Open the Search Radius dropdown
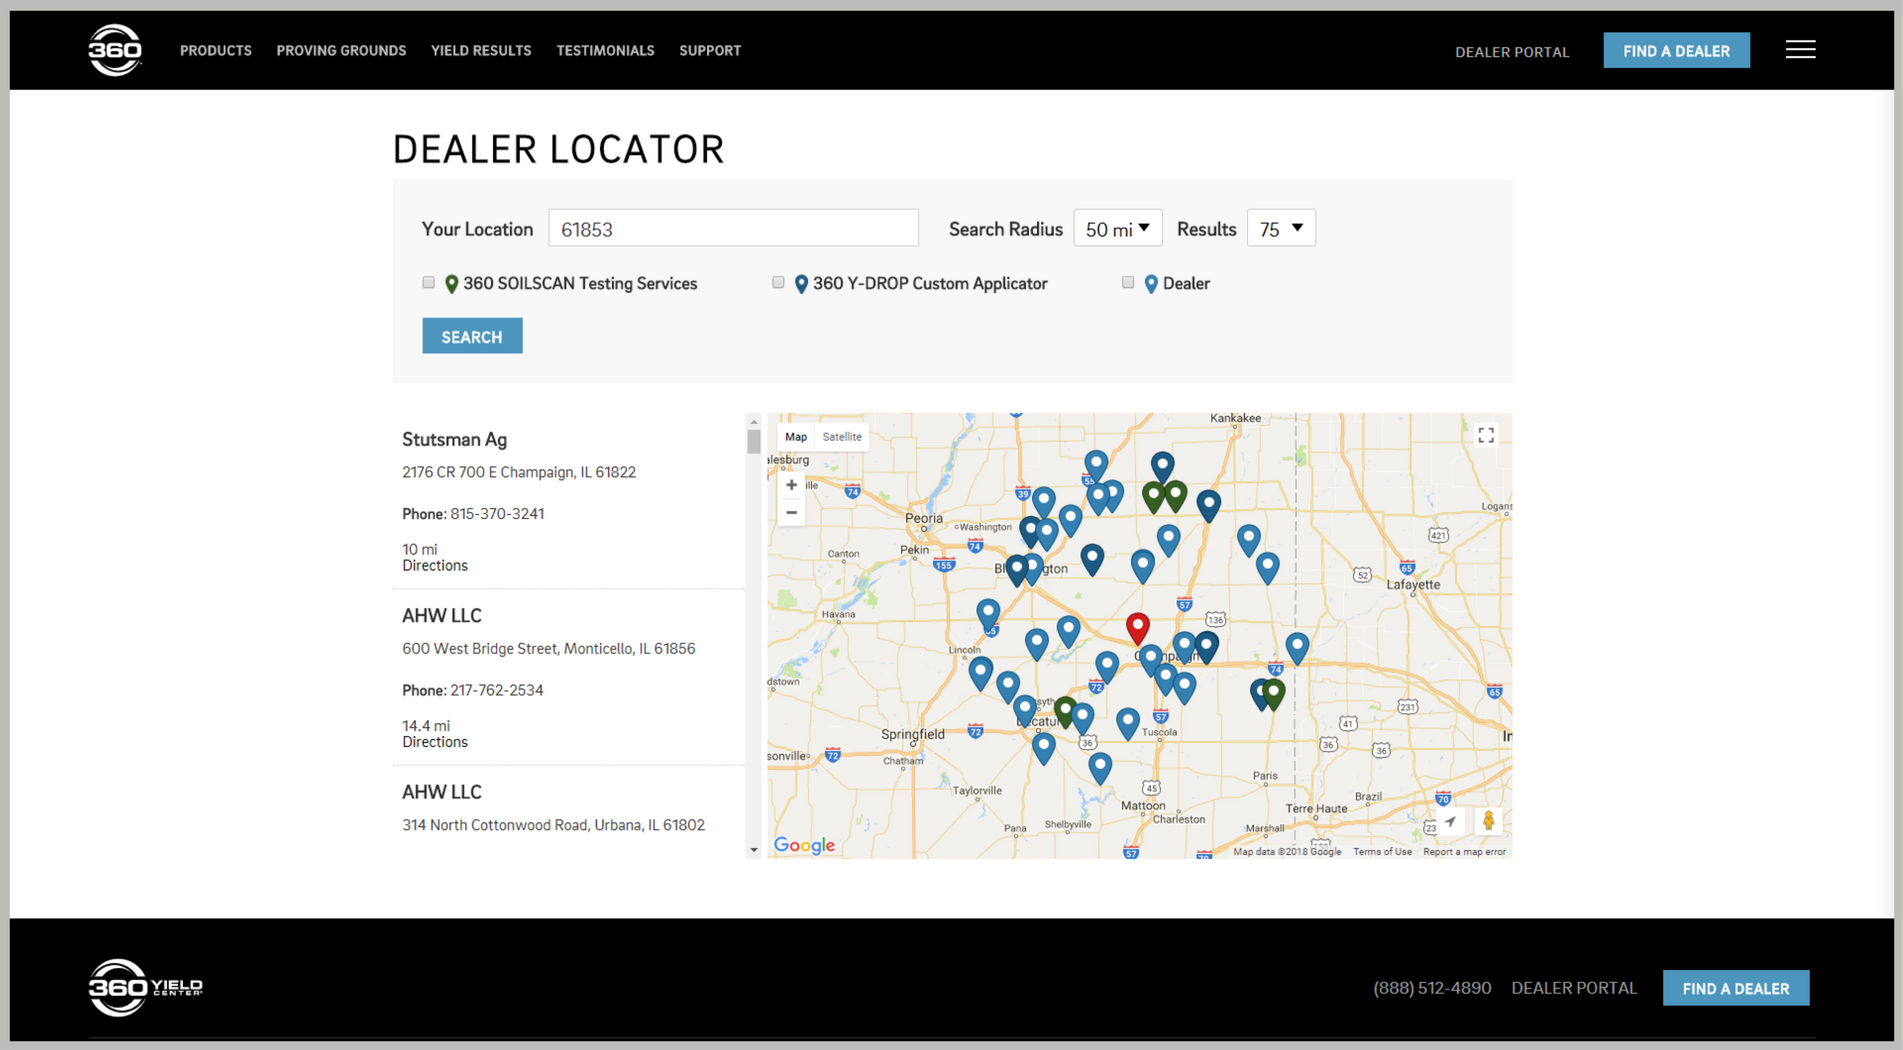This screenshot has height=1050, width=1903. [x=1117, y=229]
